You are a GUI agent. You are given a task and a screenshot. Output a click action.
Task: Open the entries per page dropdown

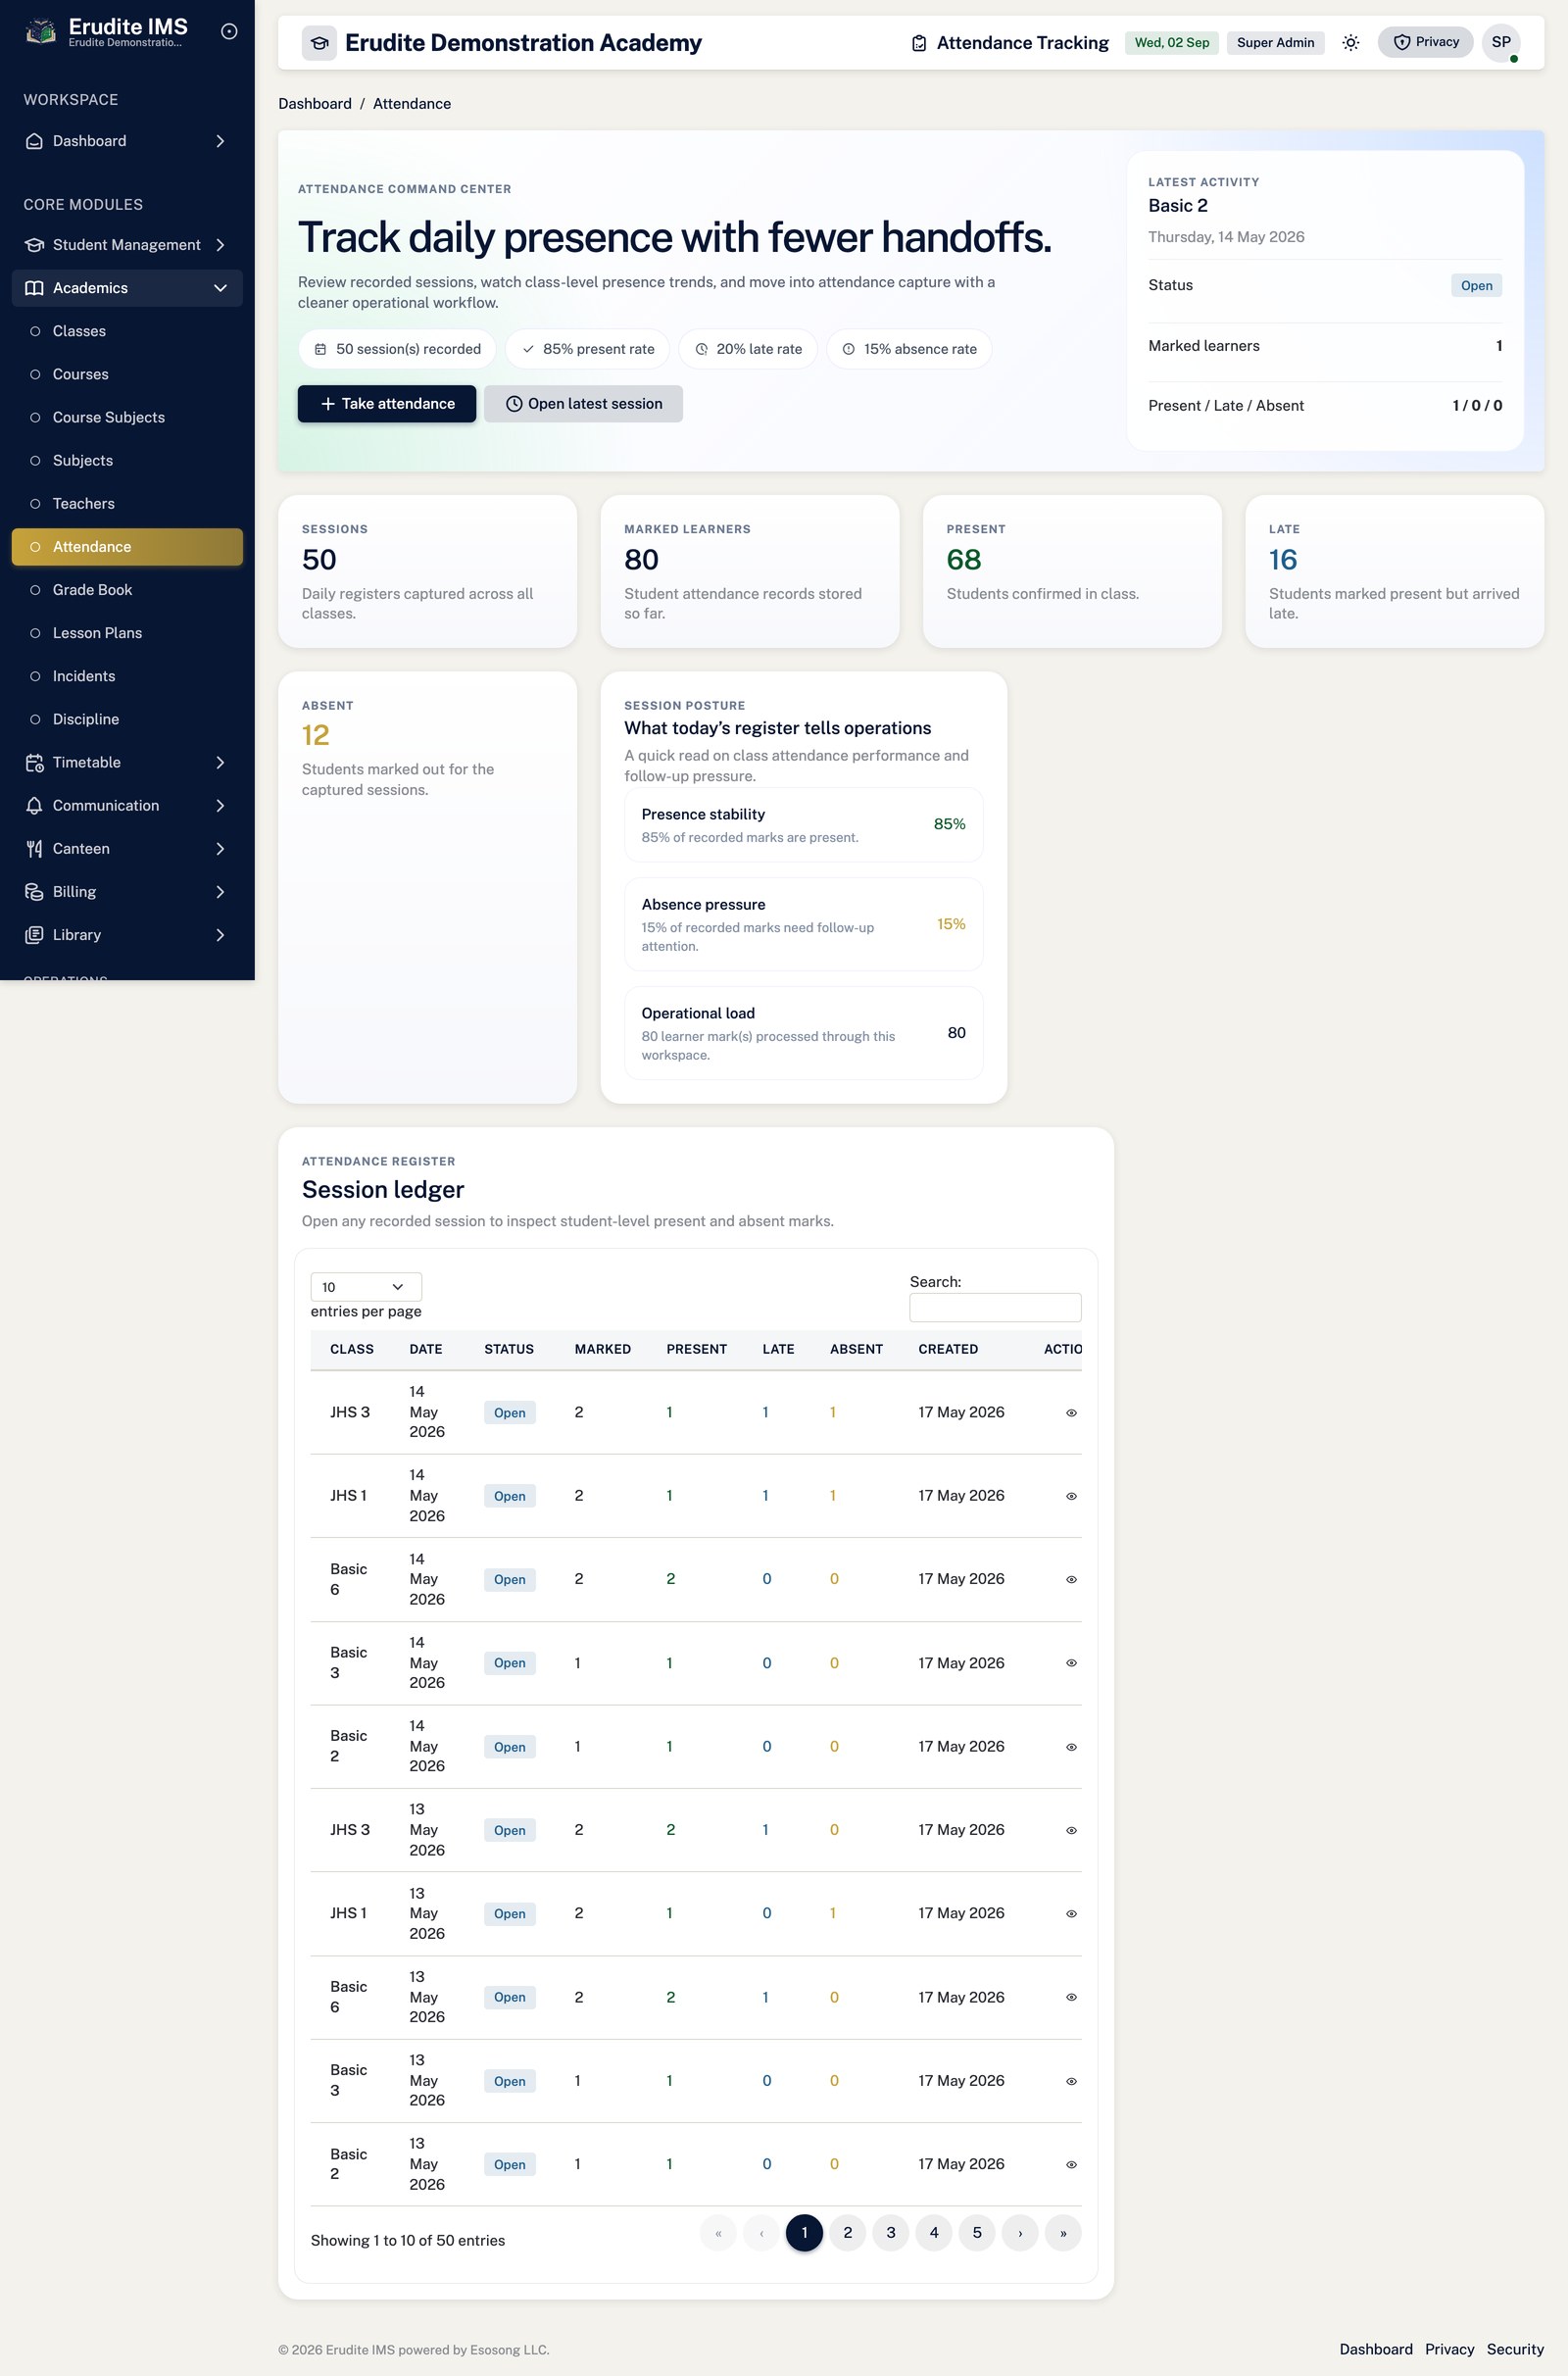click(x=366, y=1287)
